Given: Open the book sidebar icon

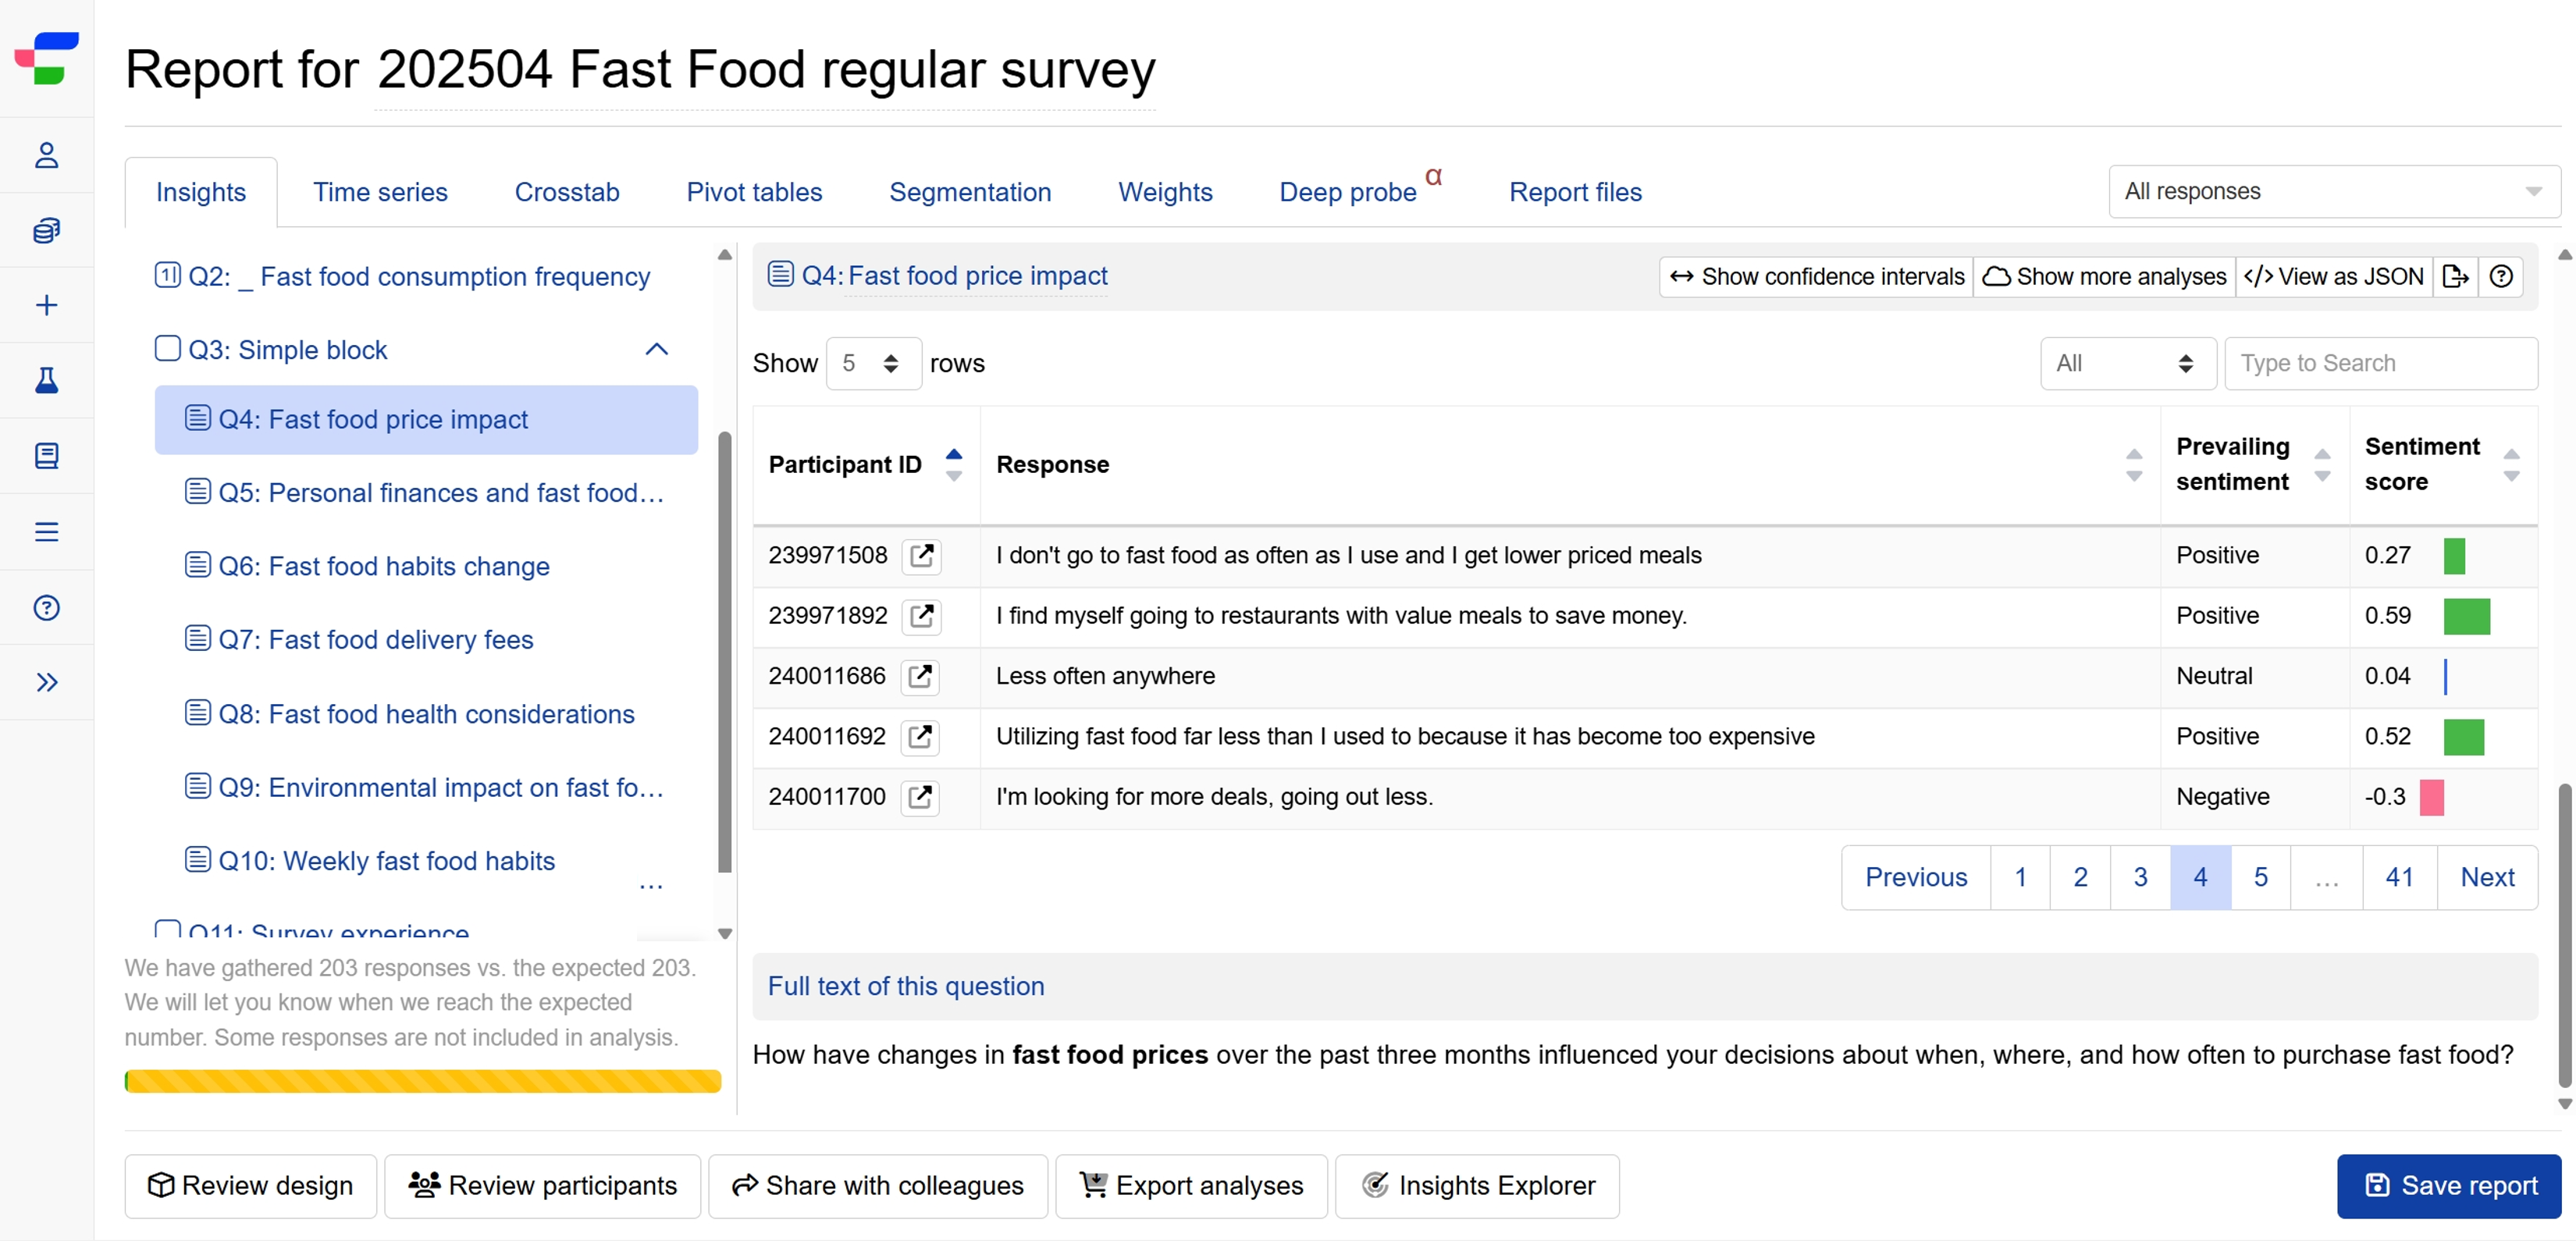Looking at the screenshot, I should [x=46, y=456].
